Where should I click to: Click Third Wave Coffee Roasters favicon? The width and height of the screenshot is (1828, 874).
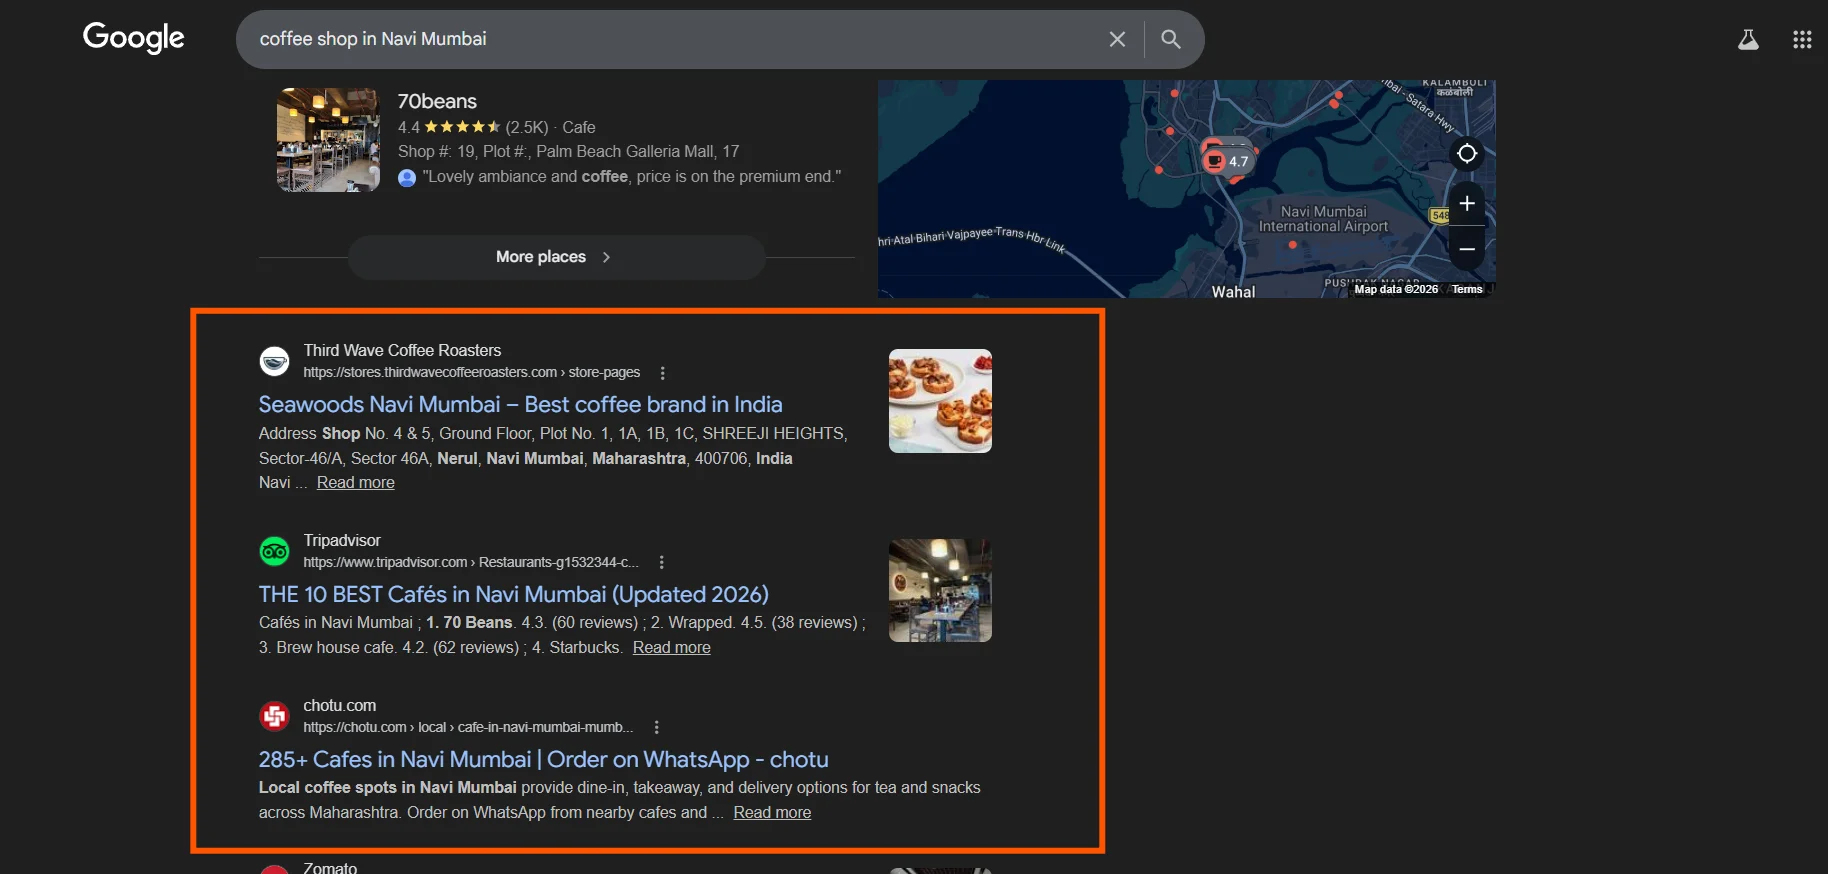coord(274,361)
